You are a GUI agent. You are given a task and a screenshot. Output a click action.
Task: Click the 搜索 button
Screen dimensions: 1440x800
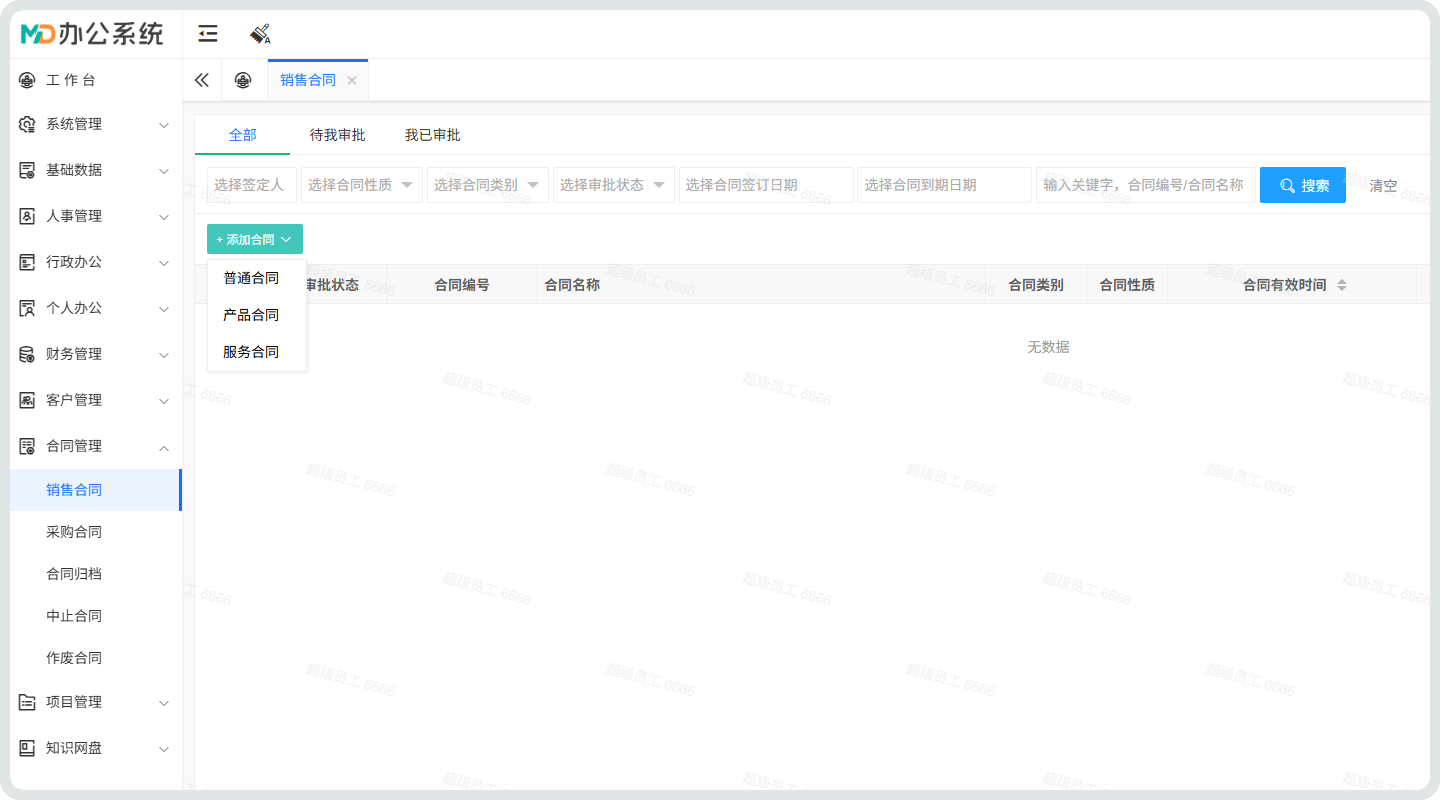(1302, 185)
